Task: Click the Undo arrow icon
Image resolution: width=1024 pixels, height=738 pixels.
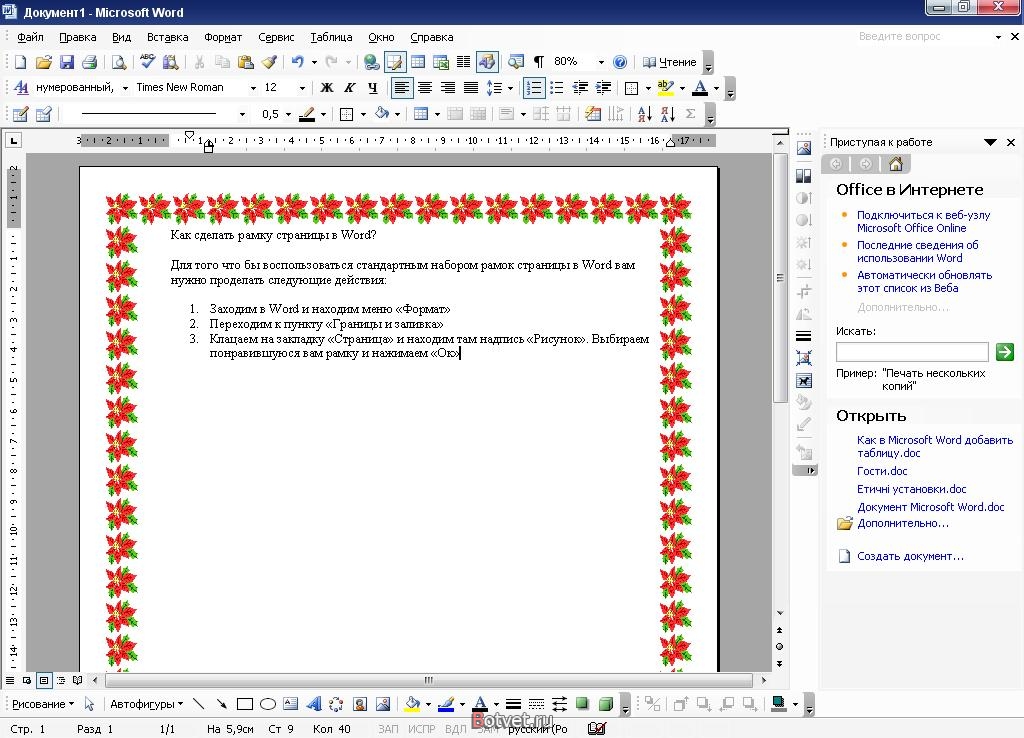Action: (x=298, y=62)
